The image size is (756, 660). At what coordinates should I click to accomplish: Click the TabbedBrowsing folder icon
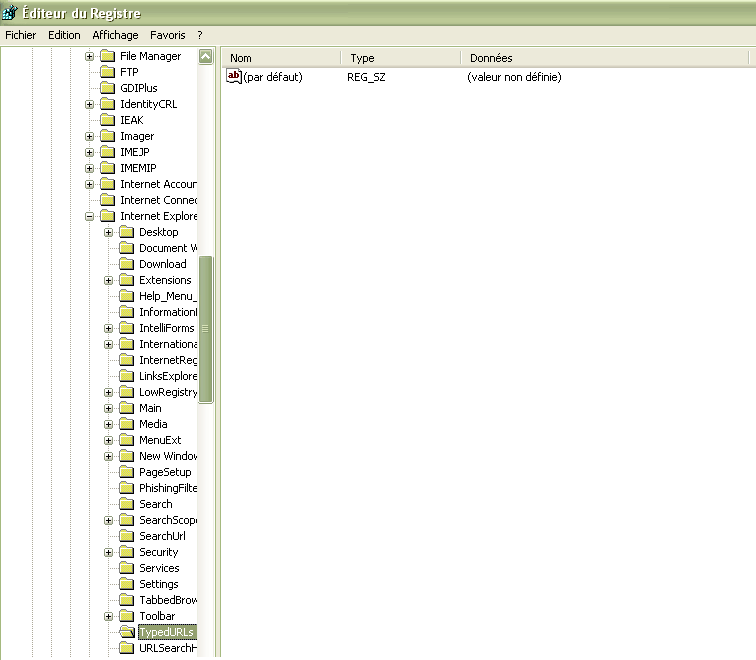click(127, 600)
